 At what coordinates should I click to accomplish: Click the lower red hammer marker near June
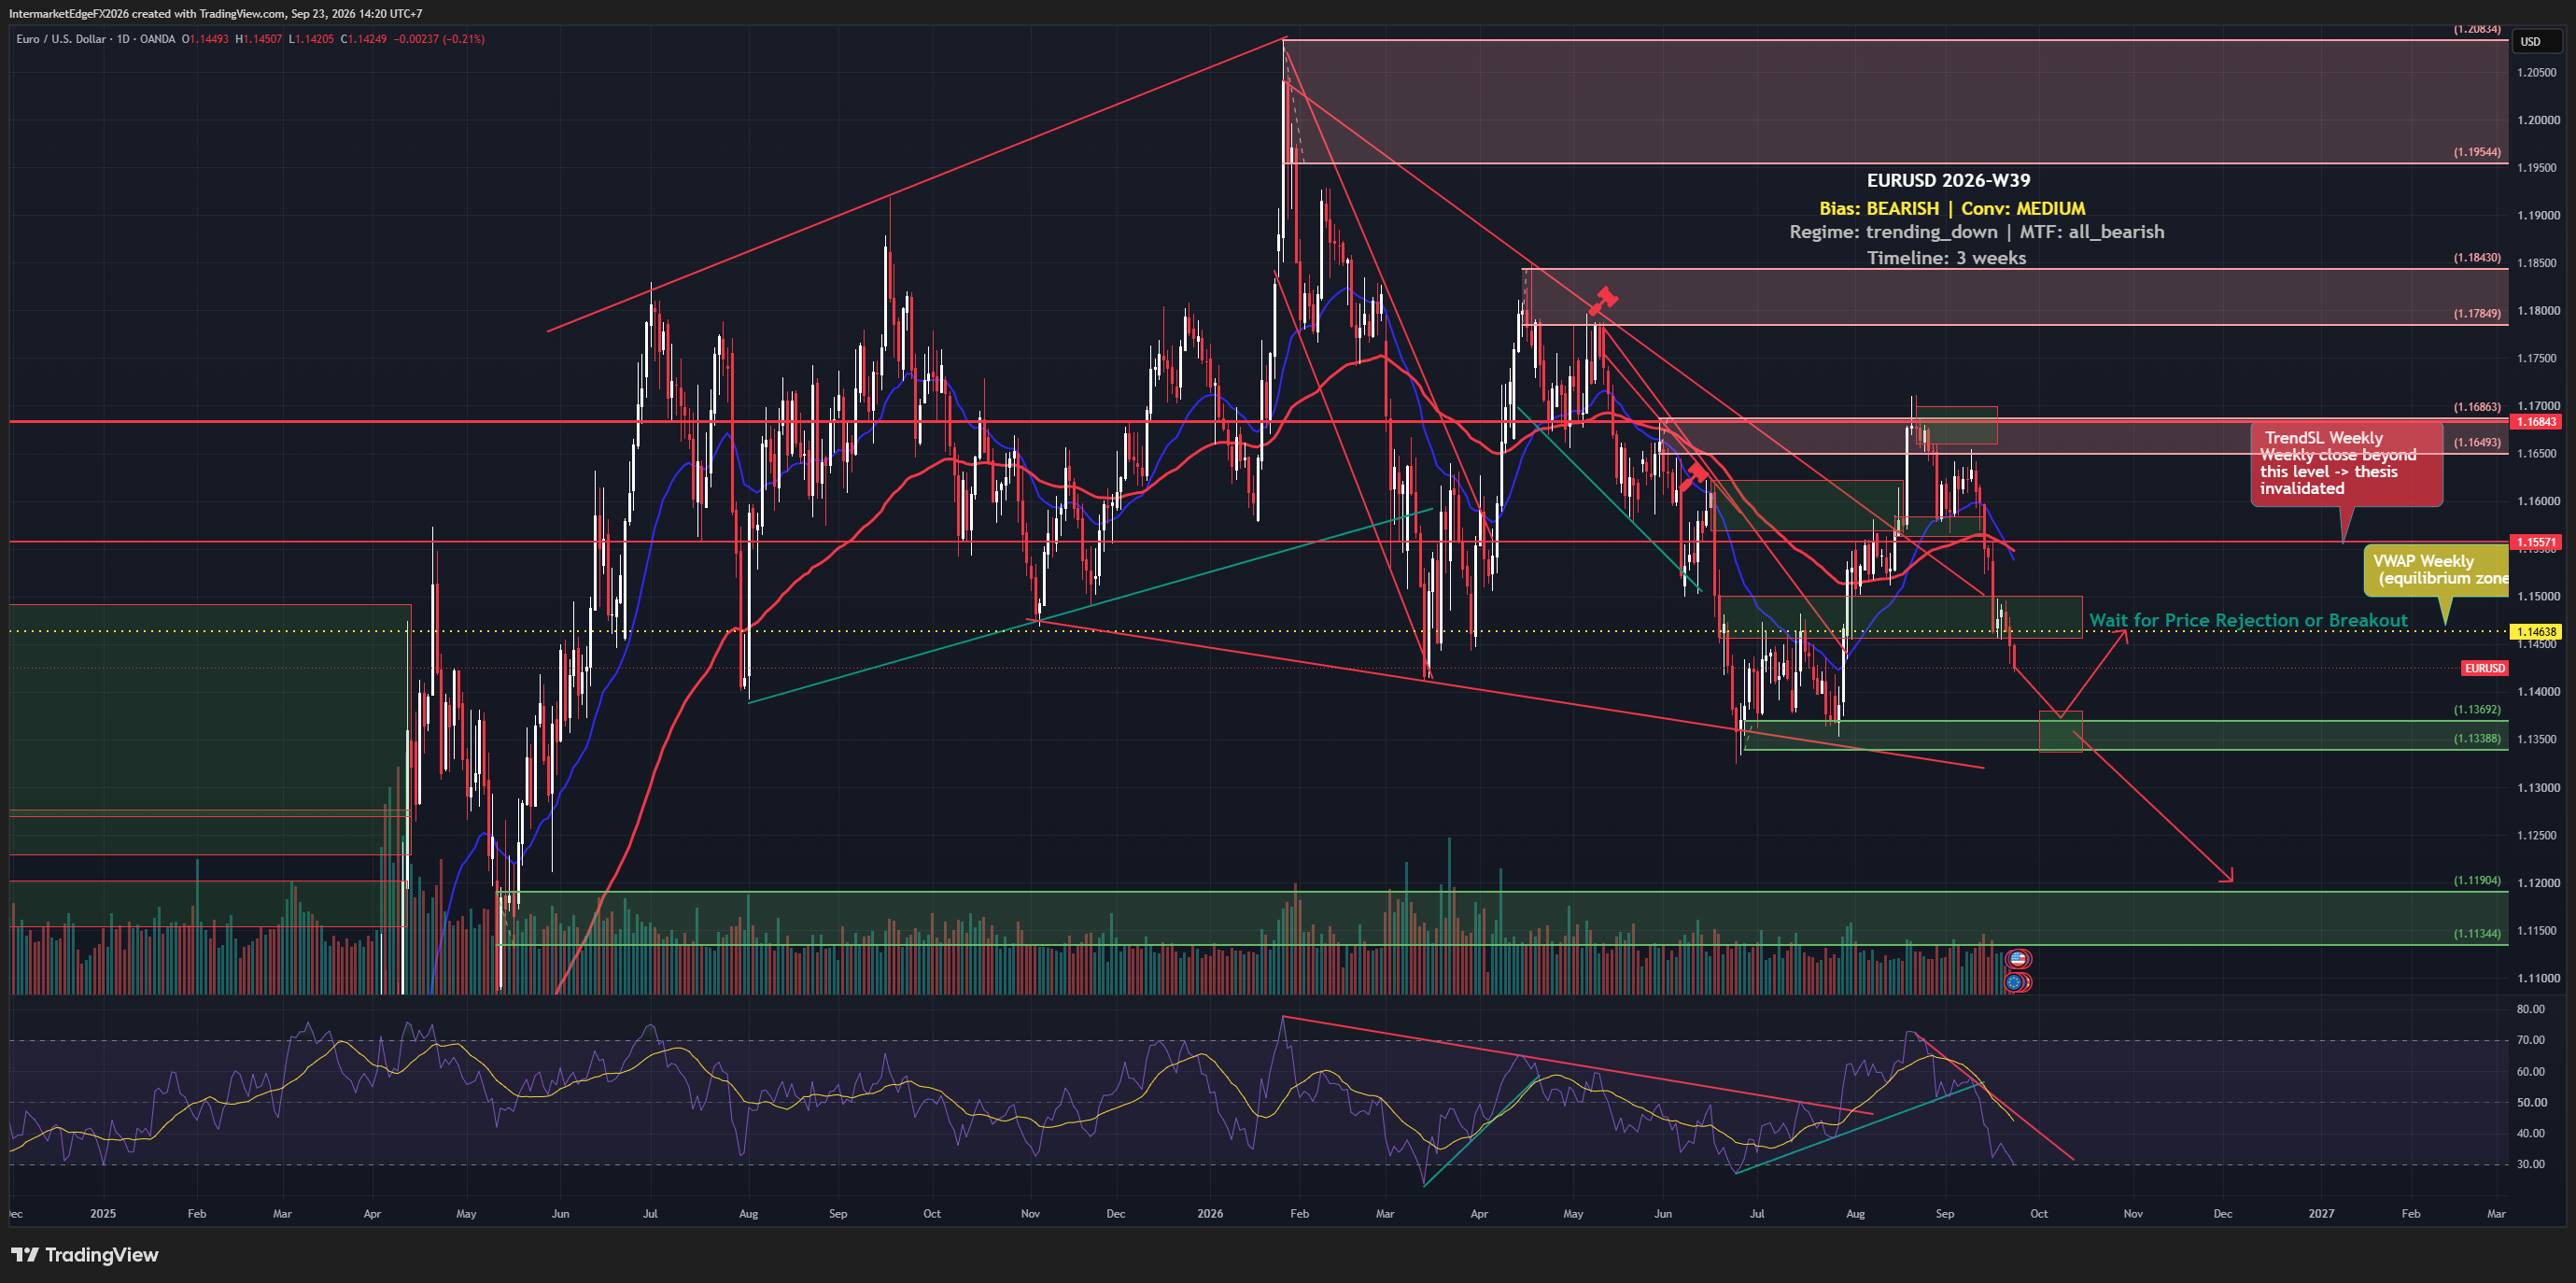click(1693, 475)
